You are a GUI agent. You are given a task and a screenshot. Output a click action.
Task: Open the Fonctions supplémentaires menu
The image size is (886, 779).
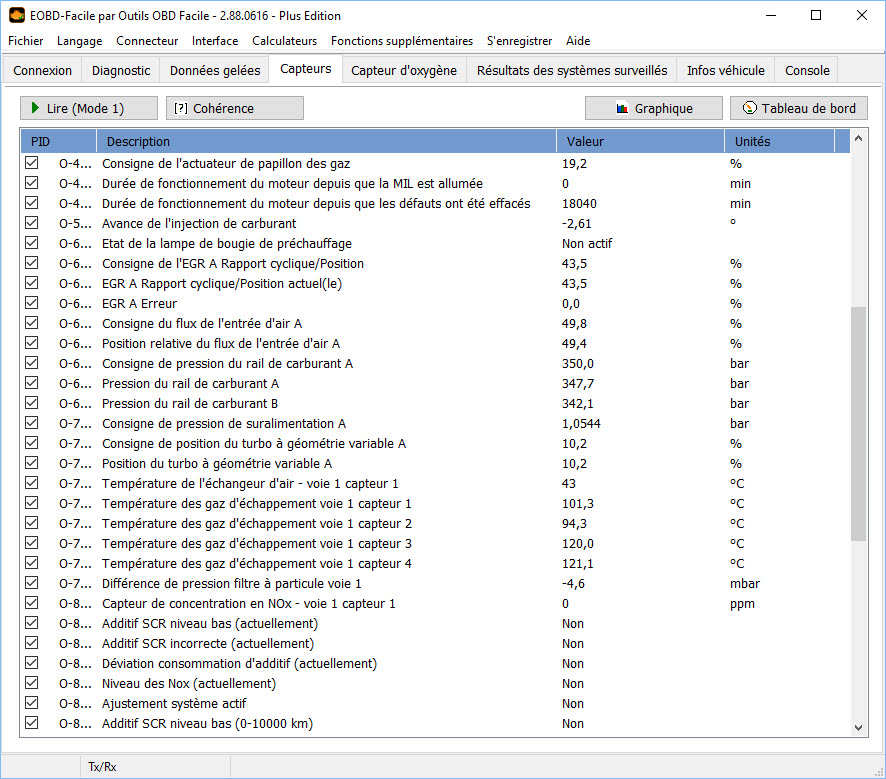click(x=402, y=41)
